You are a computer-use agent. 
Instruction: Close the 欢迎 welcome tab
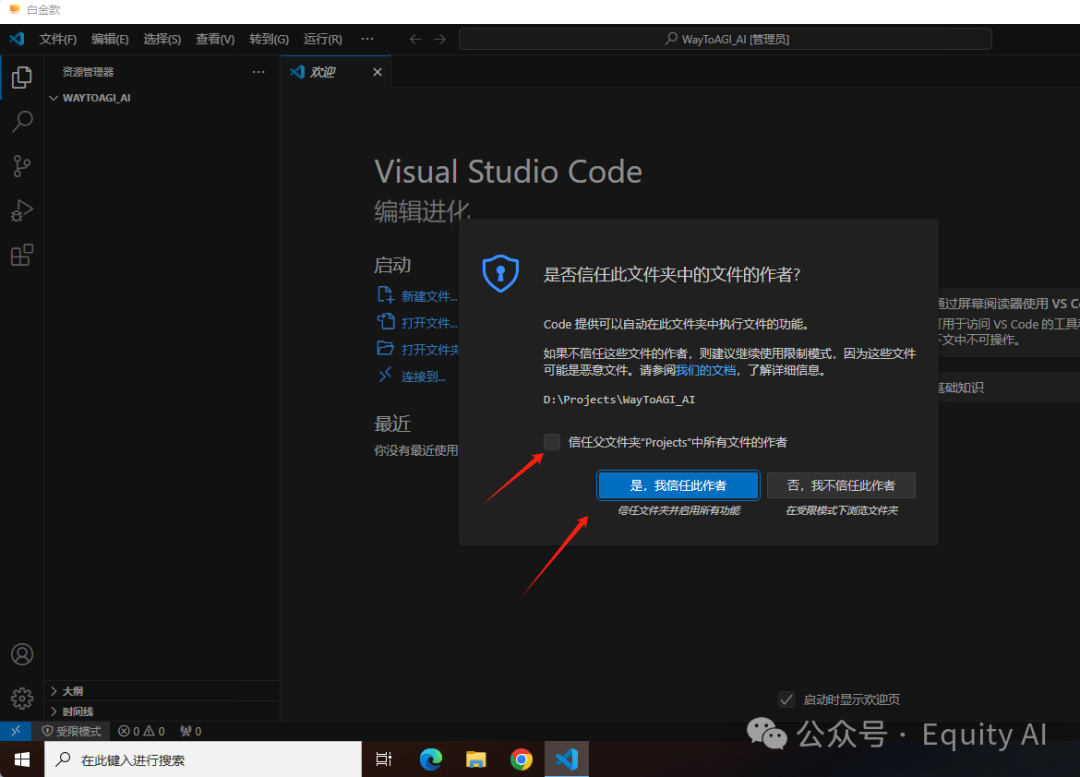(377, 72)
